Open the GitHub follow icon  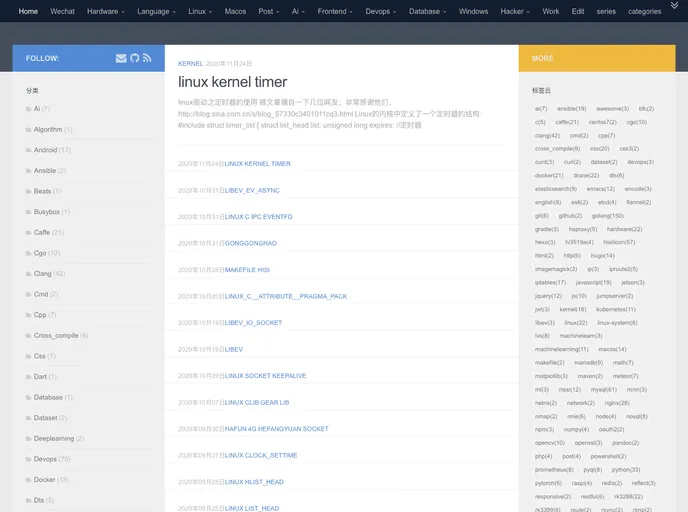point(135,58)
